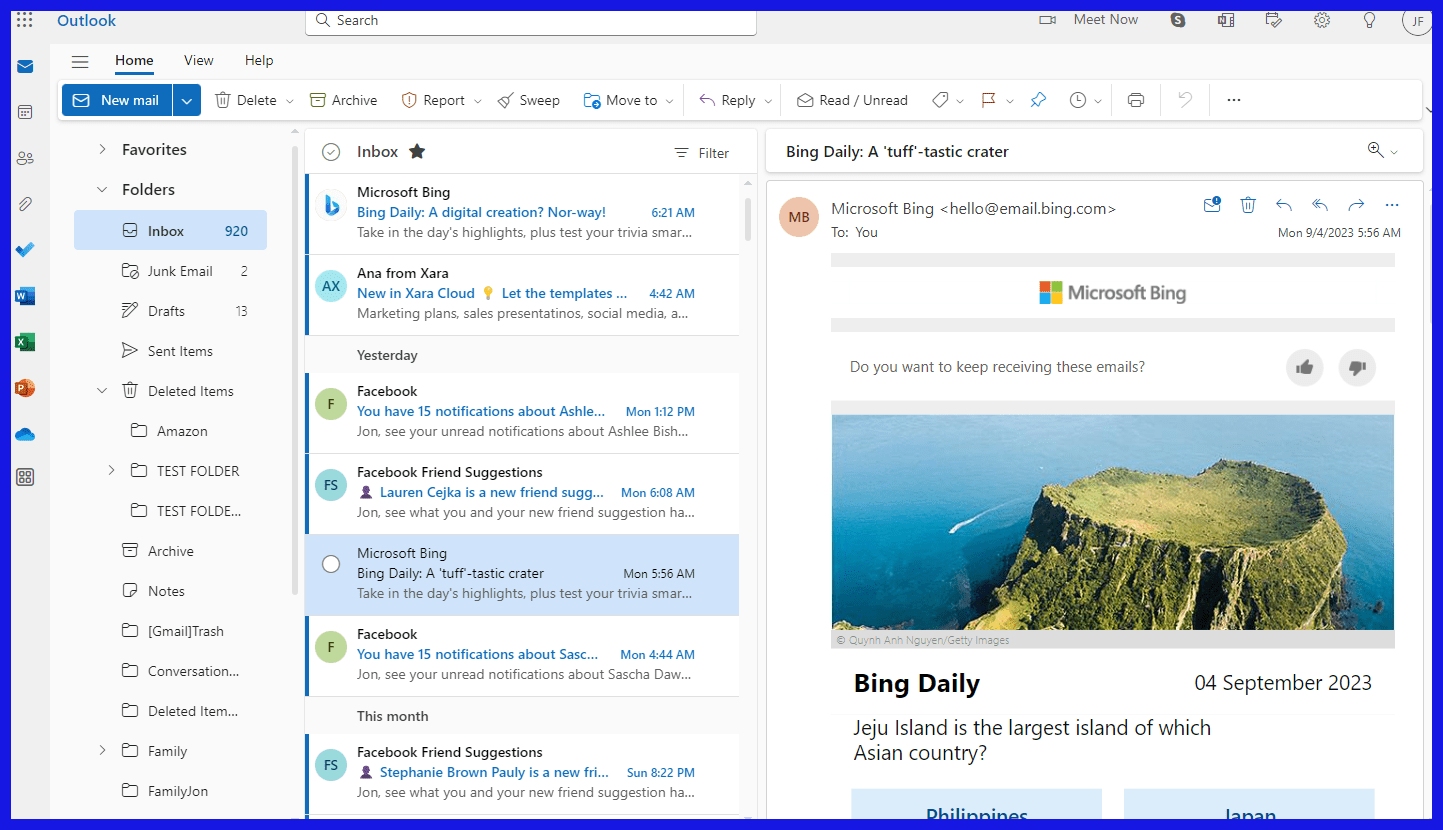Click the Flag icon in toolbar

point(988,100)
